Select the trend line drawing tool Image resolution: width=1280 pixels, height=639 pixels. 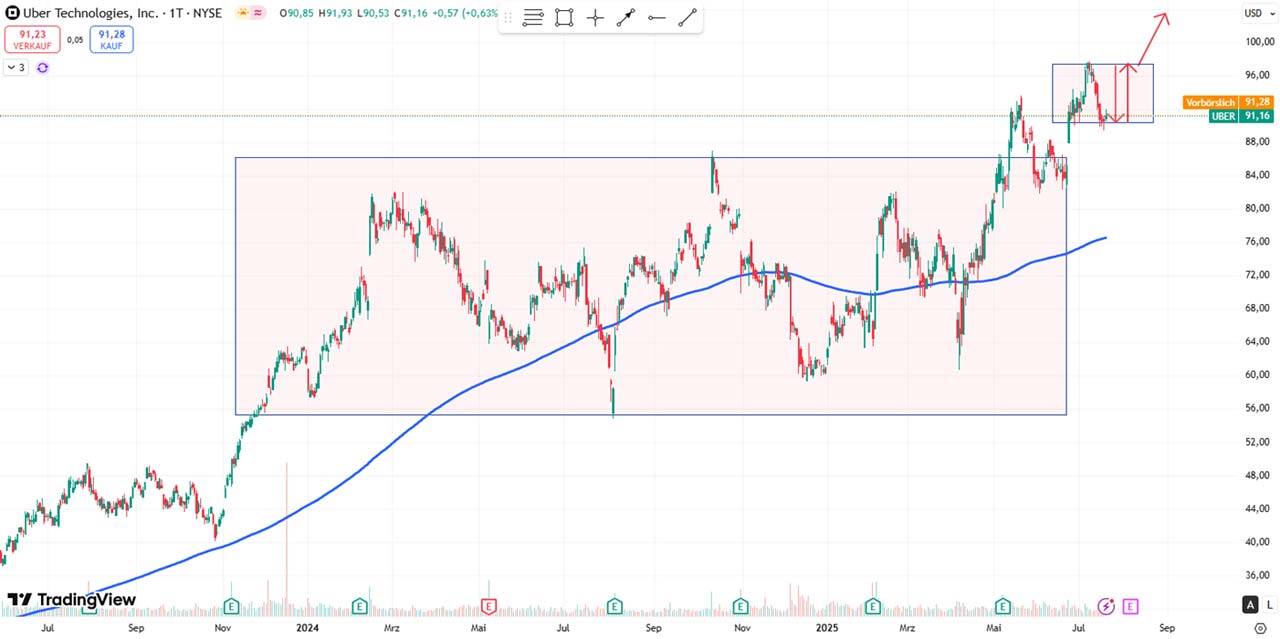tap(688, 17)
